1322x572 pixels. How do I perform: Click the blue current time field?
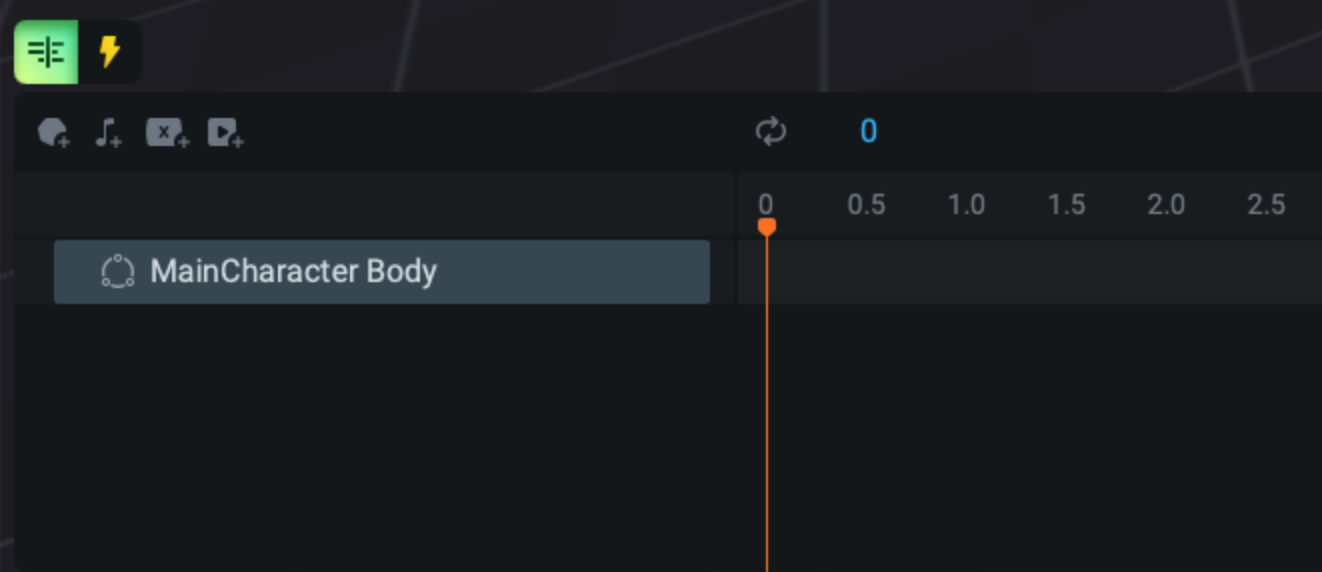[868, 131]
